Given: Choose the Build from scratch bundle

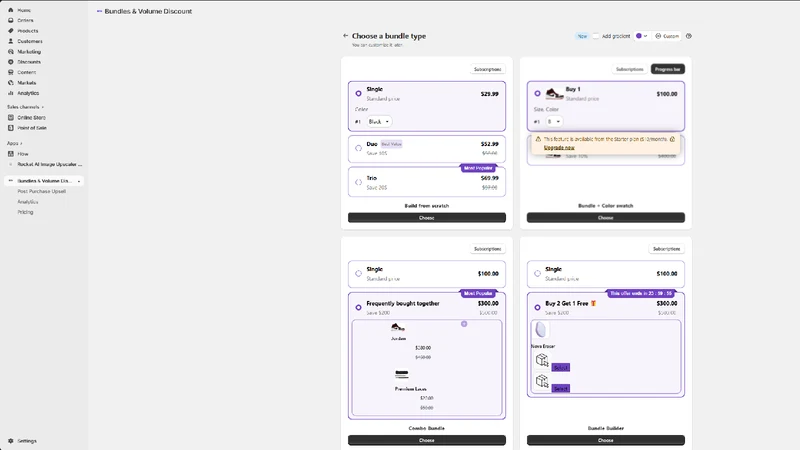Looking at the screenshot, I should (427, 218).
